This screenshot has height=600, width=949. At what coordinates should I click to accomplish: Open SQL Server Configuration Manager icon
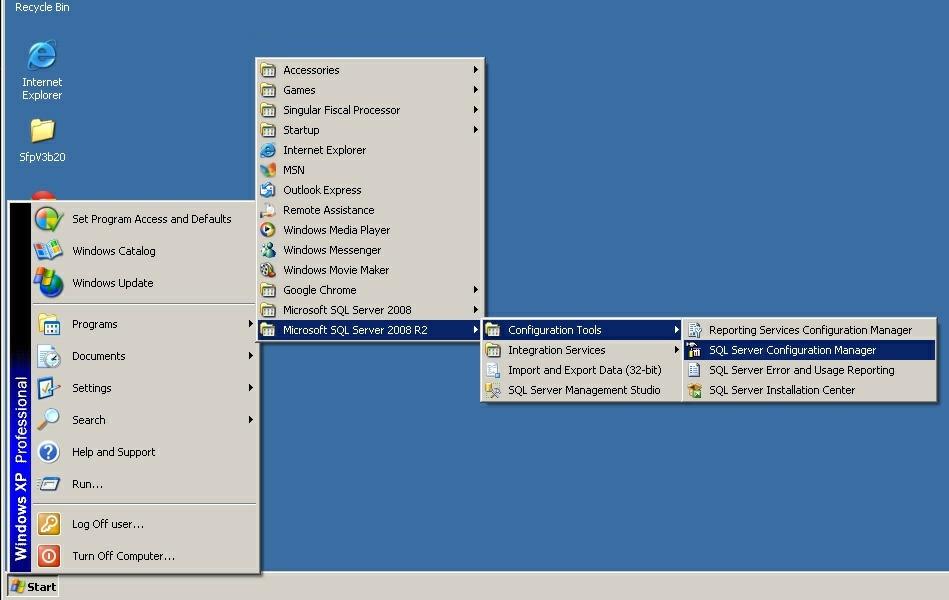coord(694,350)
